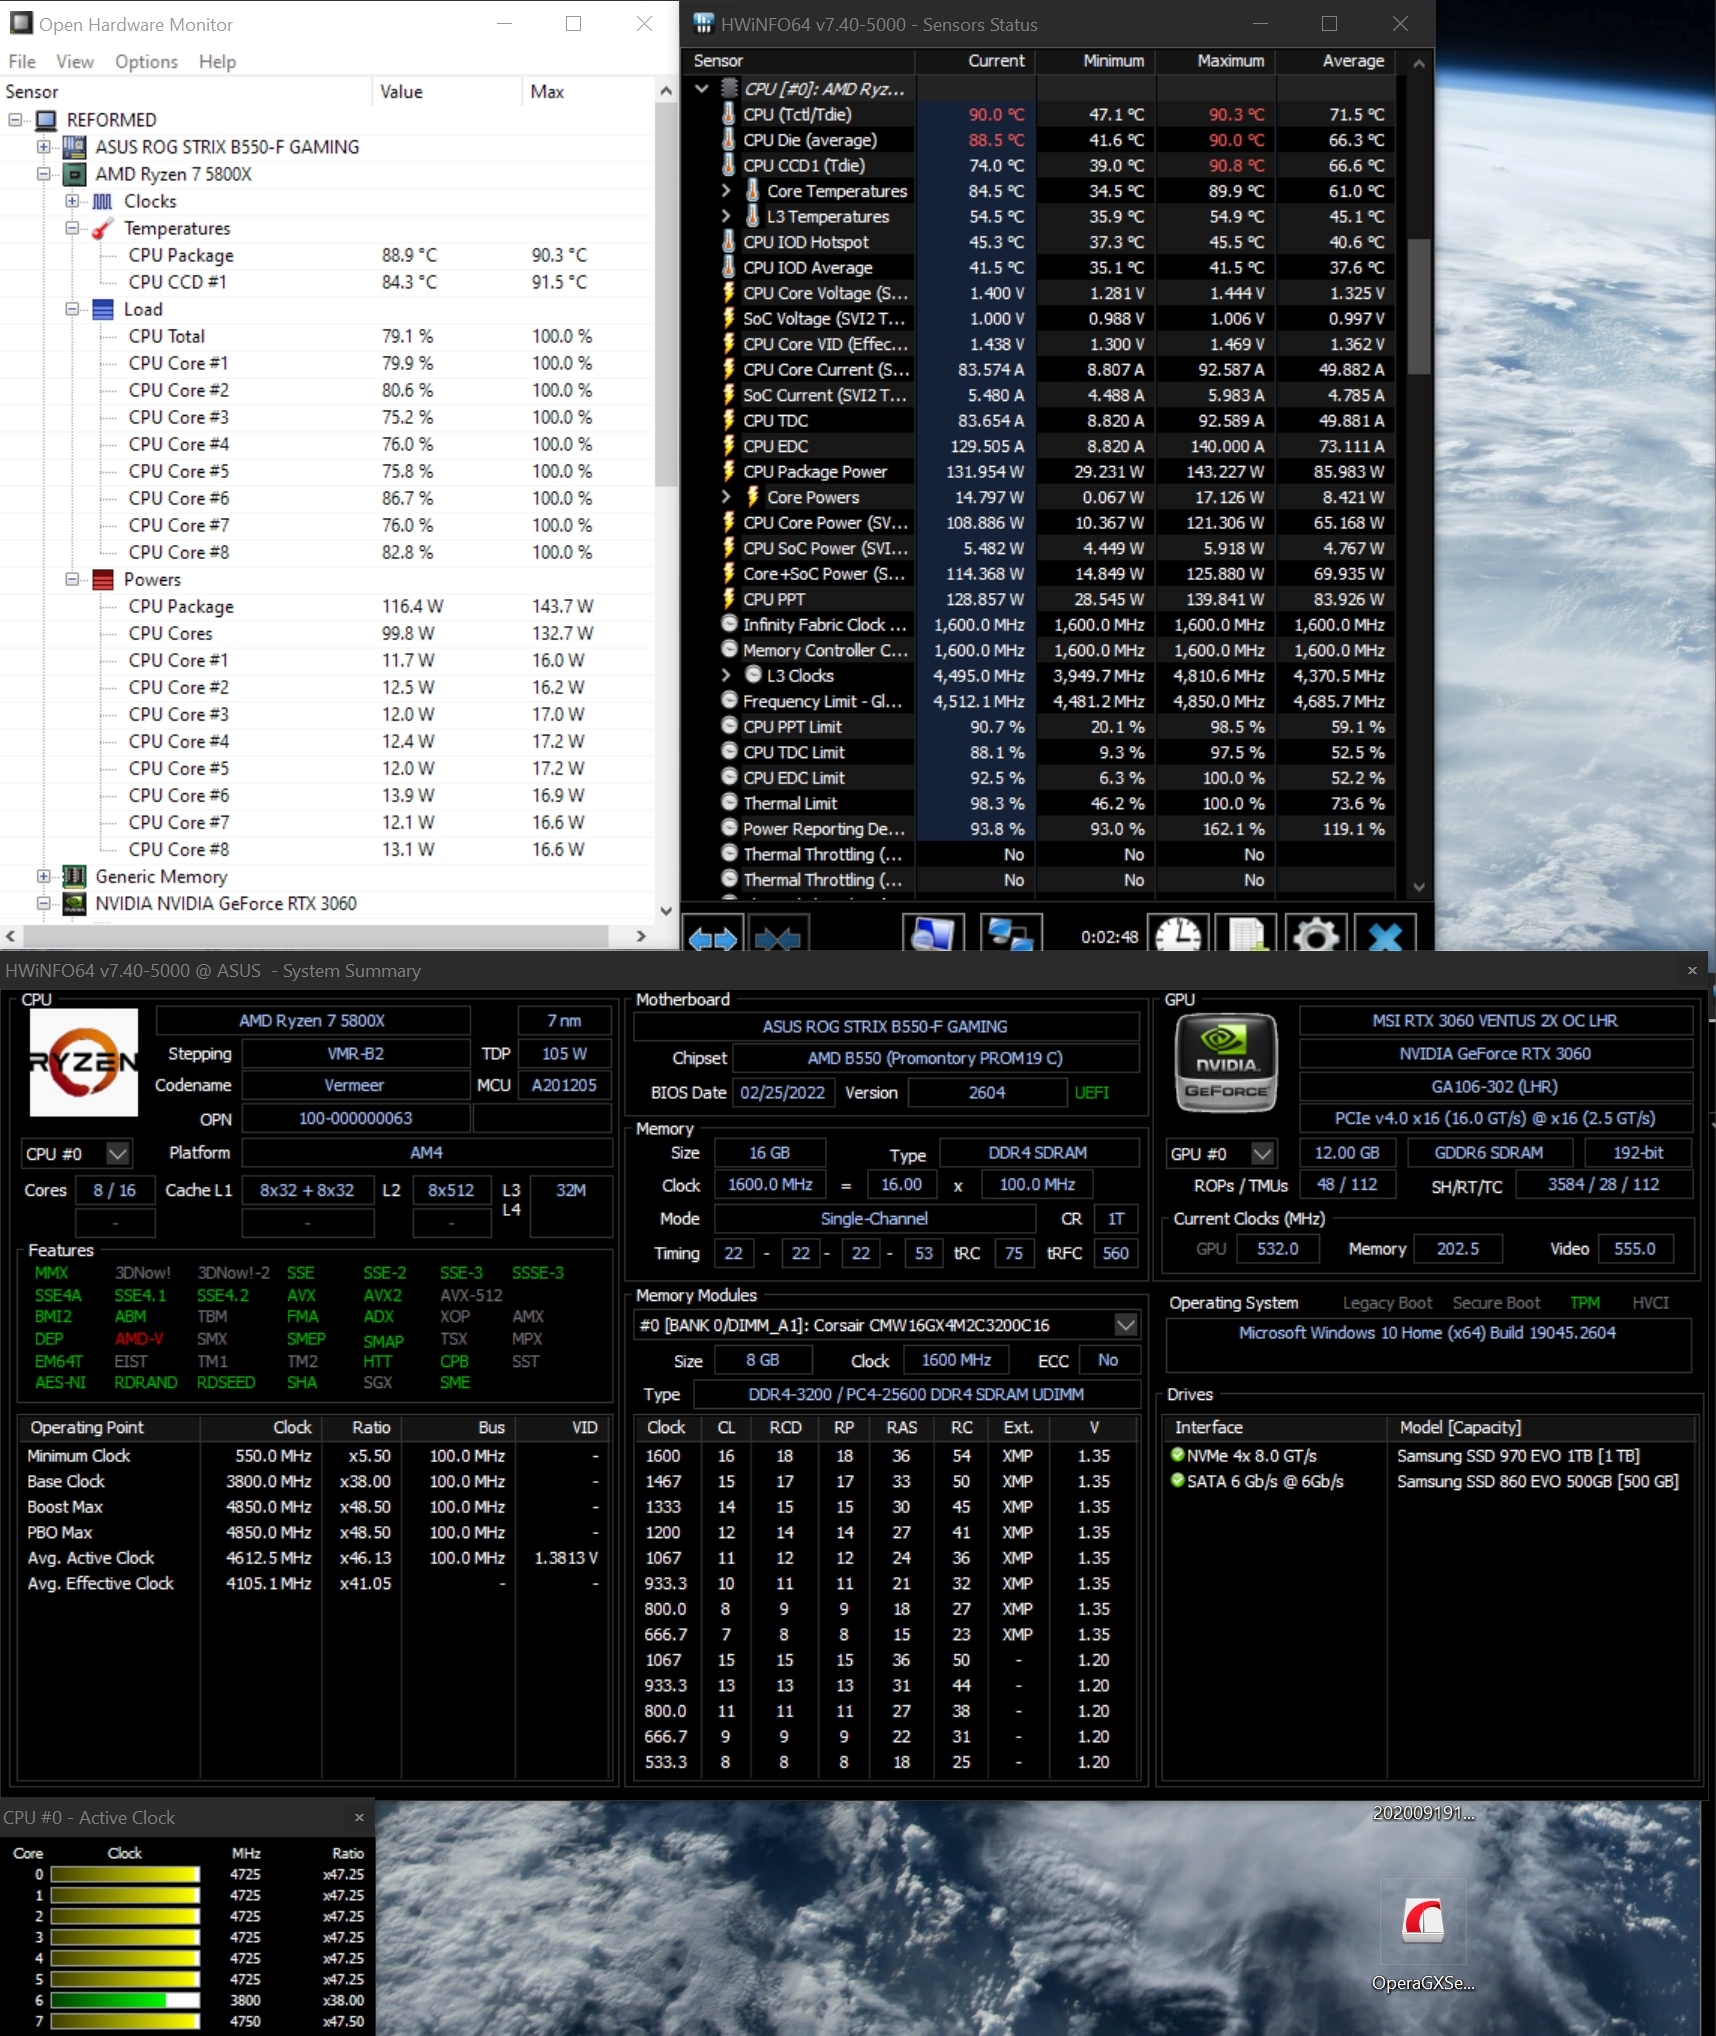Image resolution: width=1716 pixels, height=2036 pixels.
Task: Click the Open Hardware Monitor title bar icon
Action: 21,23
